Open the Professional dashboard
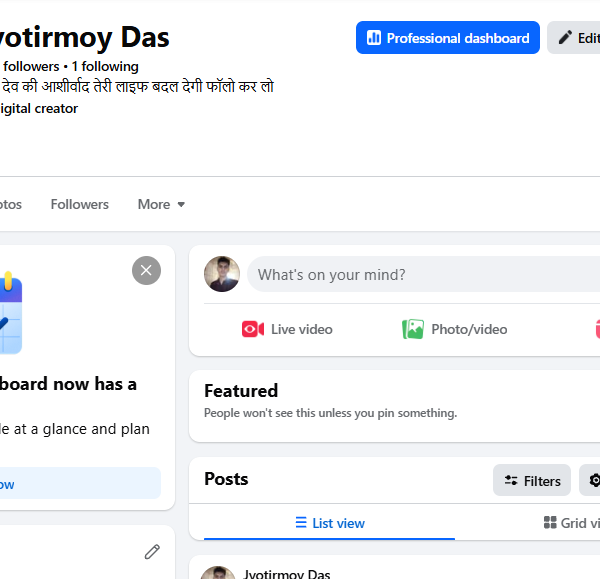The height and width of the screenshot is (579, 600). [x=447, y=38]
